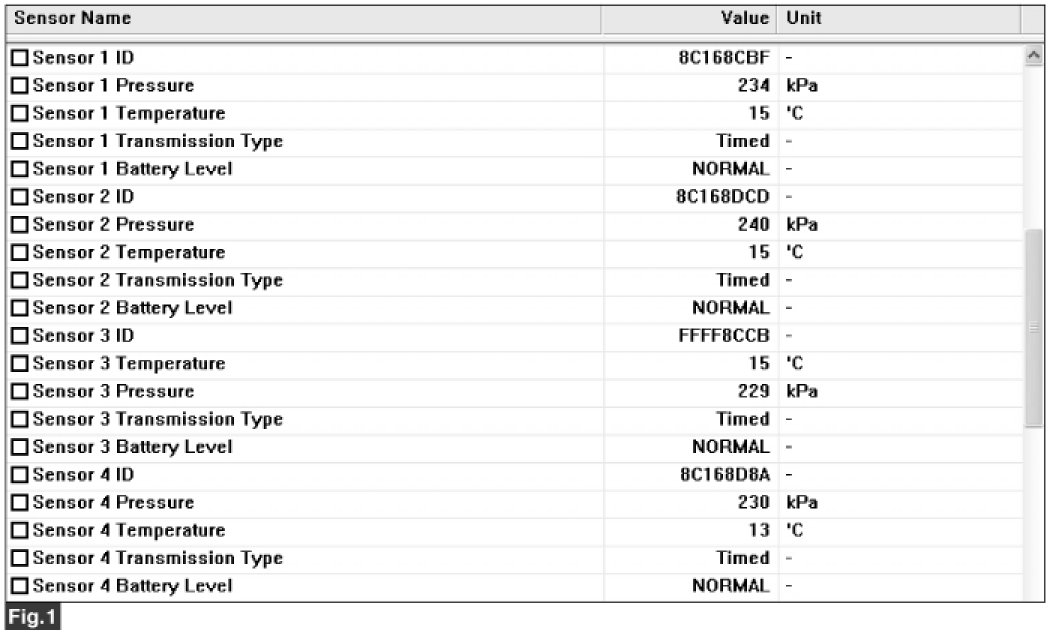This screenshot has height=633, width=1050.
Task: Toggle the Sensor 2 ID checkbox
Action: point(20,197)
